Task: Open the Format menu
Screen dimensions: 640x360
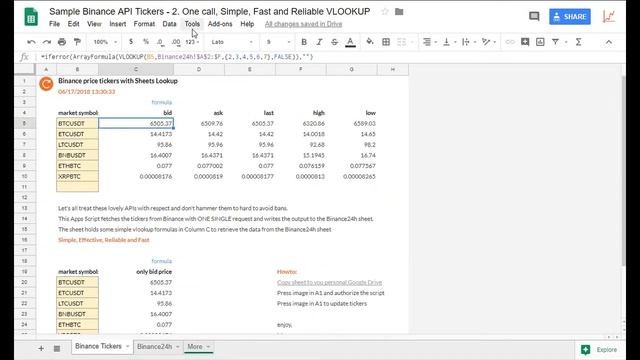Action: pos(144,24)
